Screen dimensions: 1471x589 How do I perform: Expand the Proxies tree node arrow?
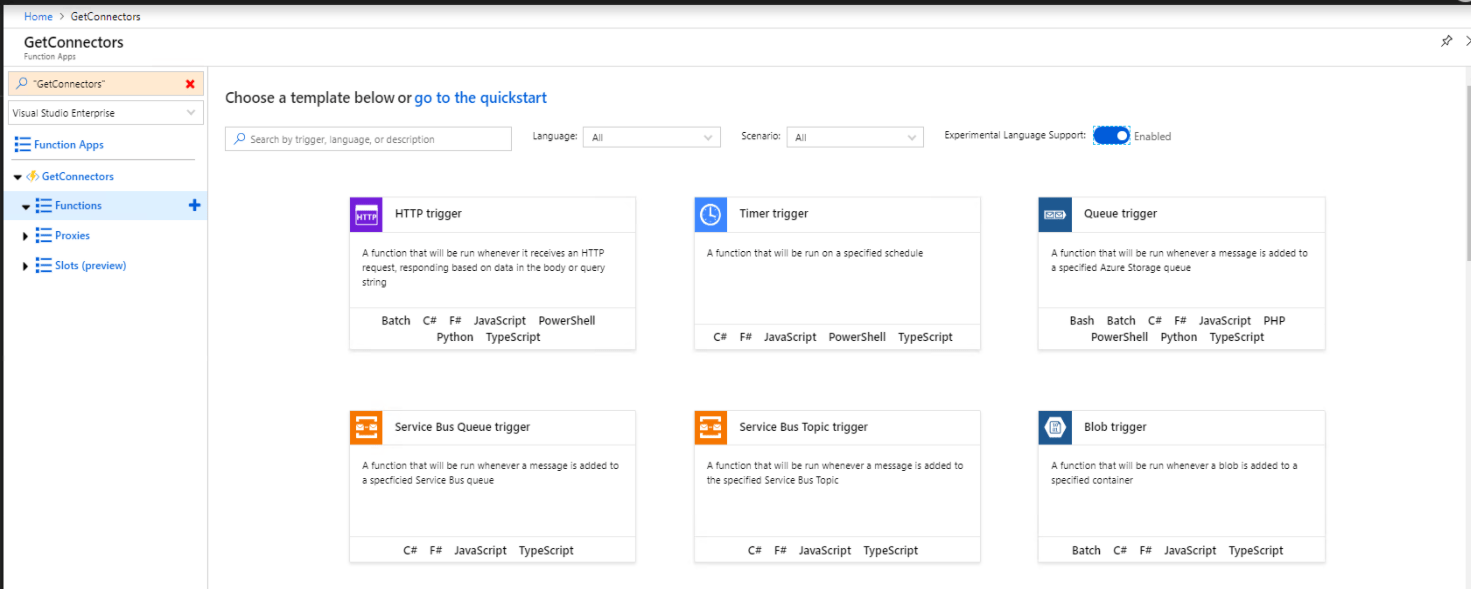pos(26,236)
